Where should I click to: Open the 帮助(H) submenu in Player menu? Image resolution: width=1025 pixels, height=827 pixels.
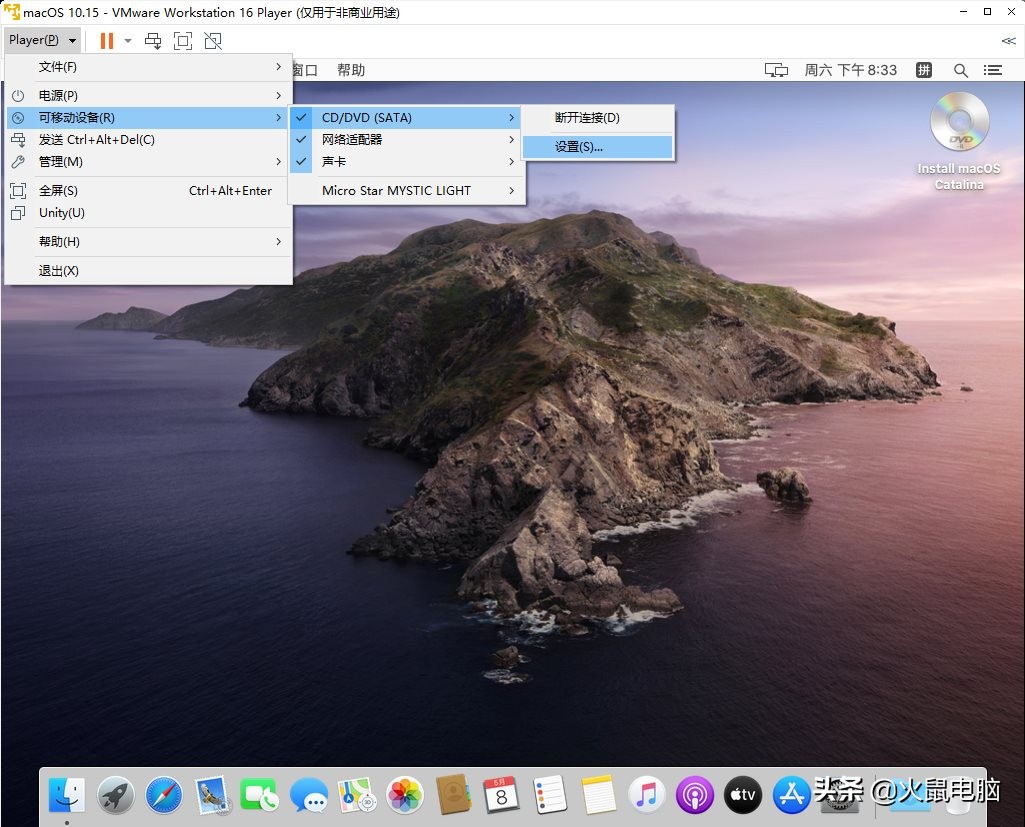pos(148,241)
